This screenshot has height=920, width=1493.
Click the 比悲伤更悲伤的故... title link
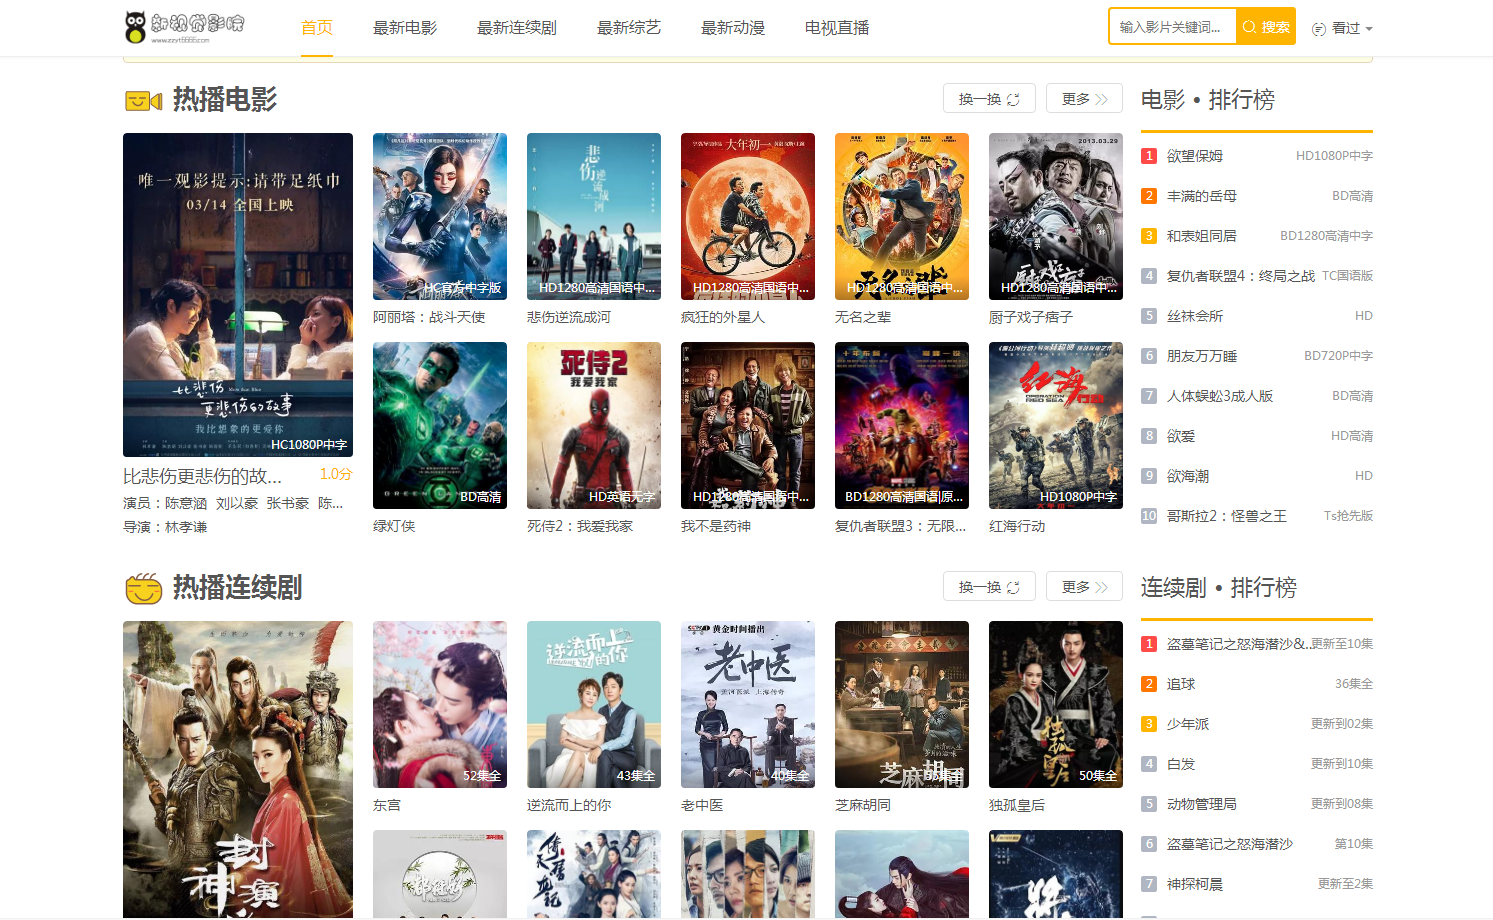coord(202,476)
